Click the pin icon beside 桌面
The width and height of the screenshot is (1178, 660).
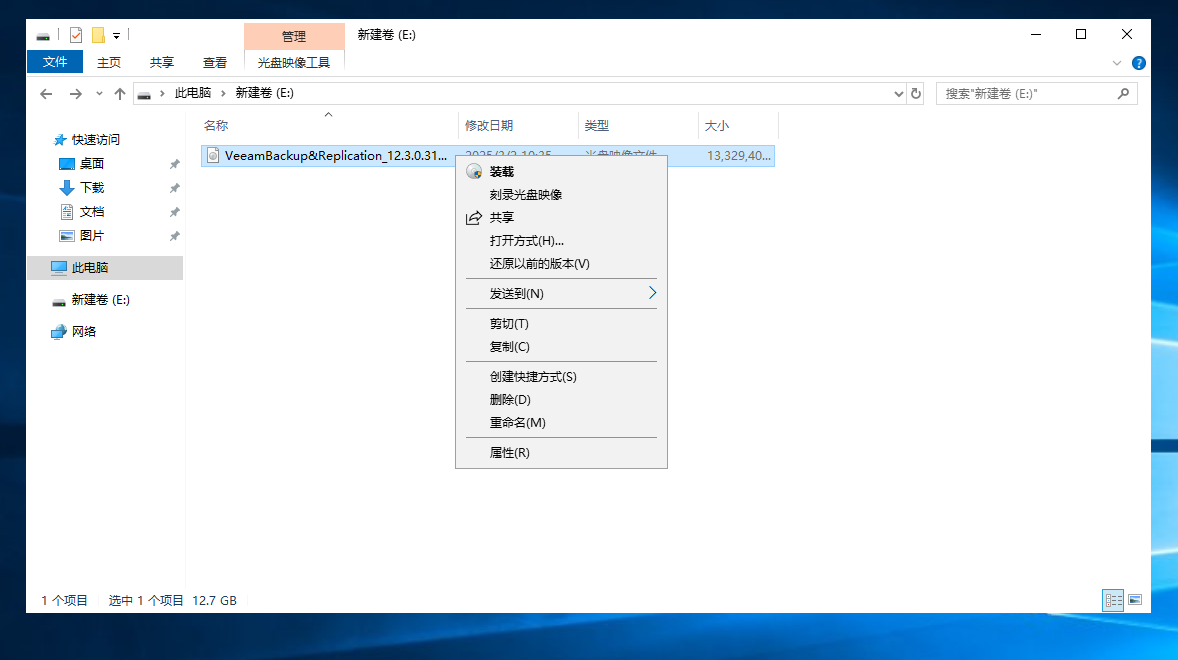coord(174,164)
